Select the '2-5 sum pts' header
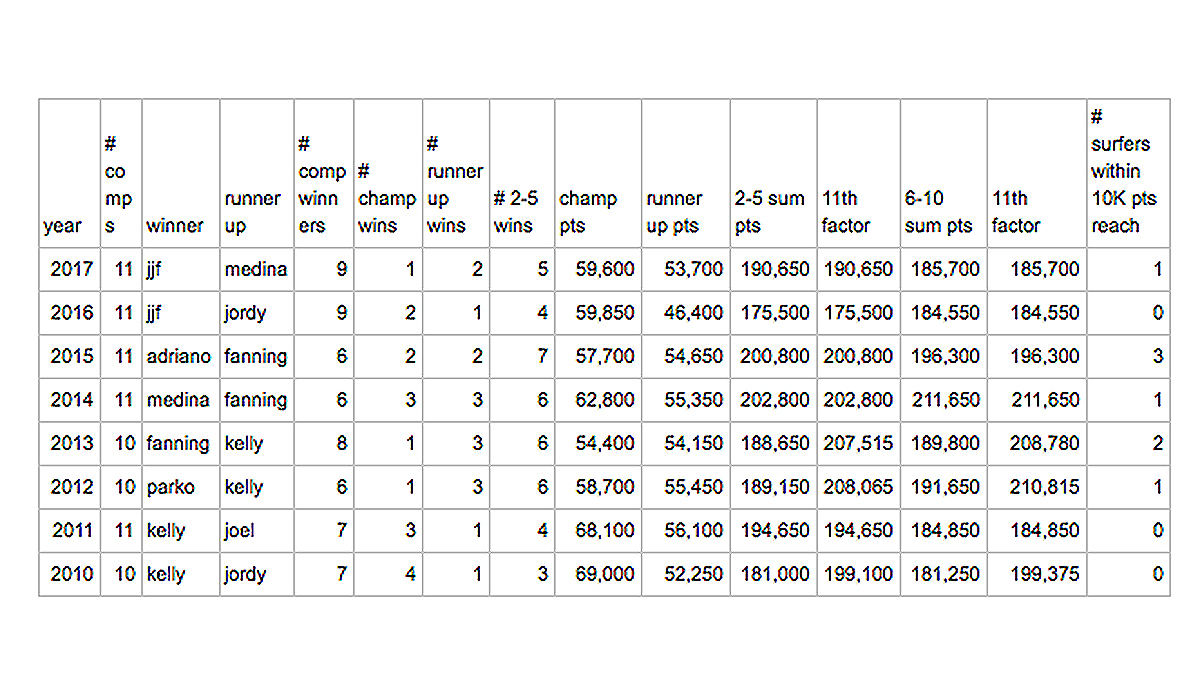Image resolution: width=1200 pixels, height=695 pixels. (774, 173)
